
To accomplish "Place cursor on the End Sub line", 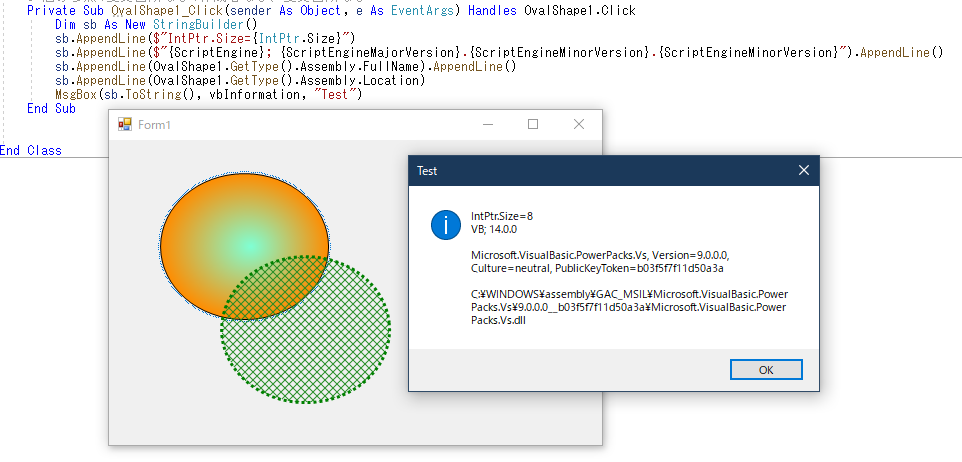I will [51, 109].
